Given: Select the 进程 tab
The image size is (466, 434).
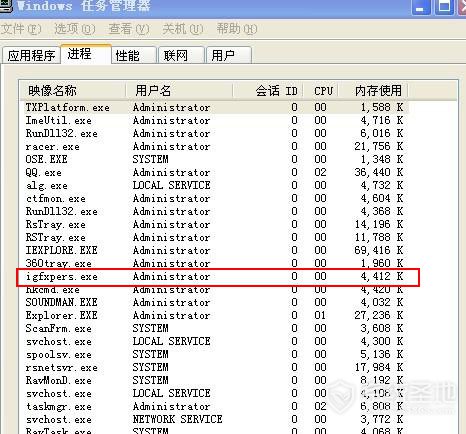Looking at the screenshot, I should coord(86,54).
